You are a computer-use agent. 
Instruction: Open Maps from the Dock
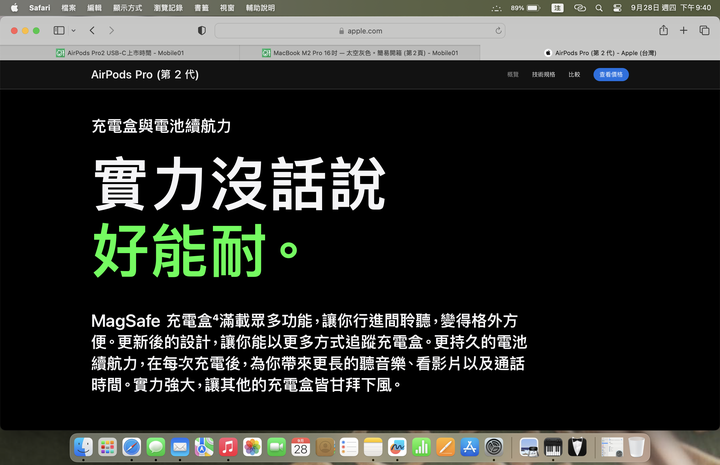[204, 447]
